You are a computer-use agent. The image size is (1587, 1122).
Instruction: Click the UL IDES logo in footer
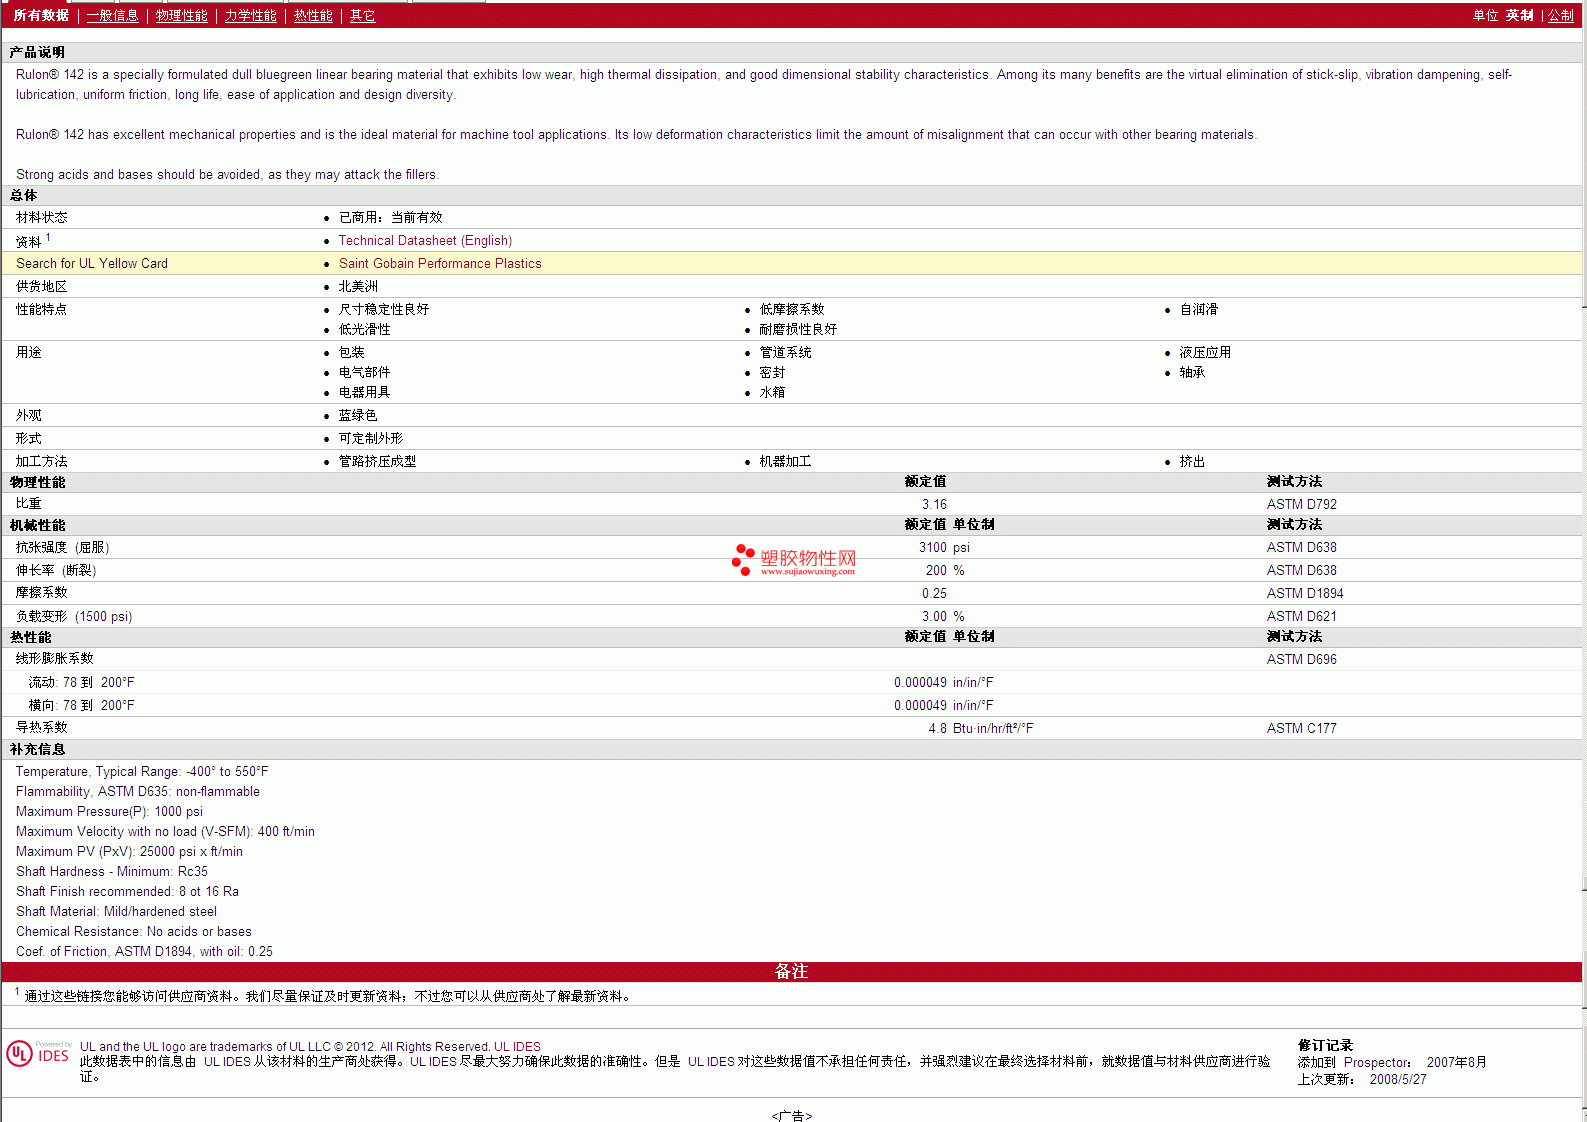[38, 1054]
